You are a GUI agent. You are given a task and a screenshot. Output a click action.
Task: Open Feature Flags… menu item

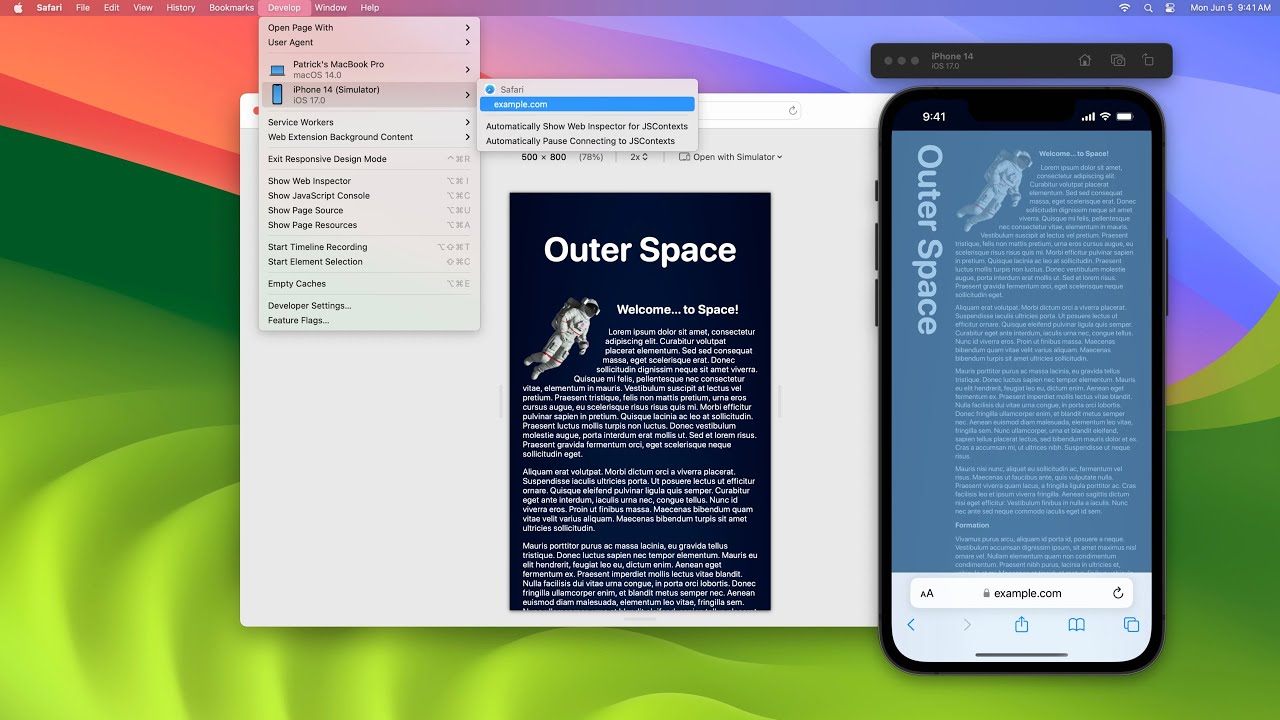point(369,320)
